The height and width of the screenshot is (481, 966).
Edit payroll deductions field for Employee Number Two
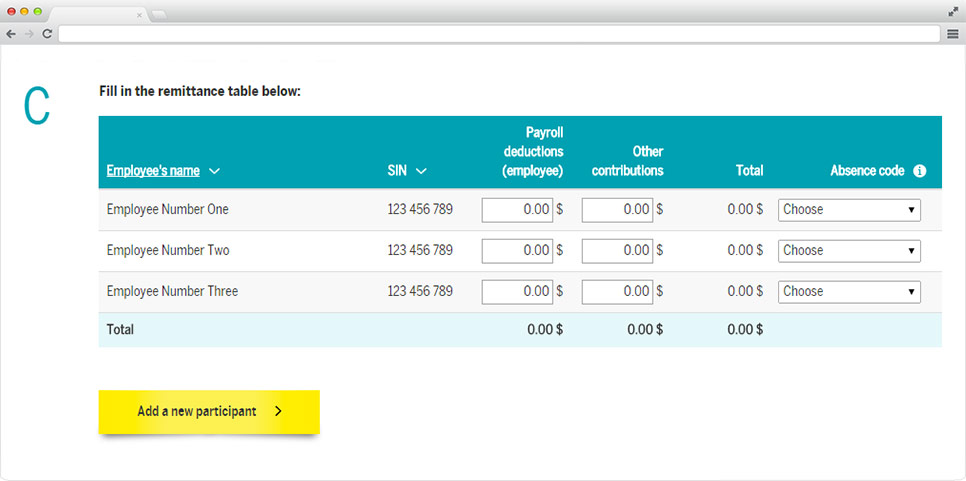click(518, 251)
